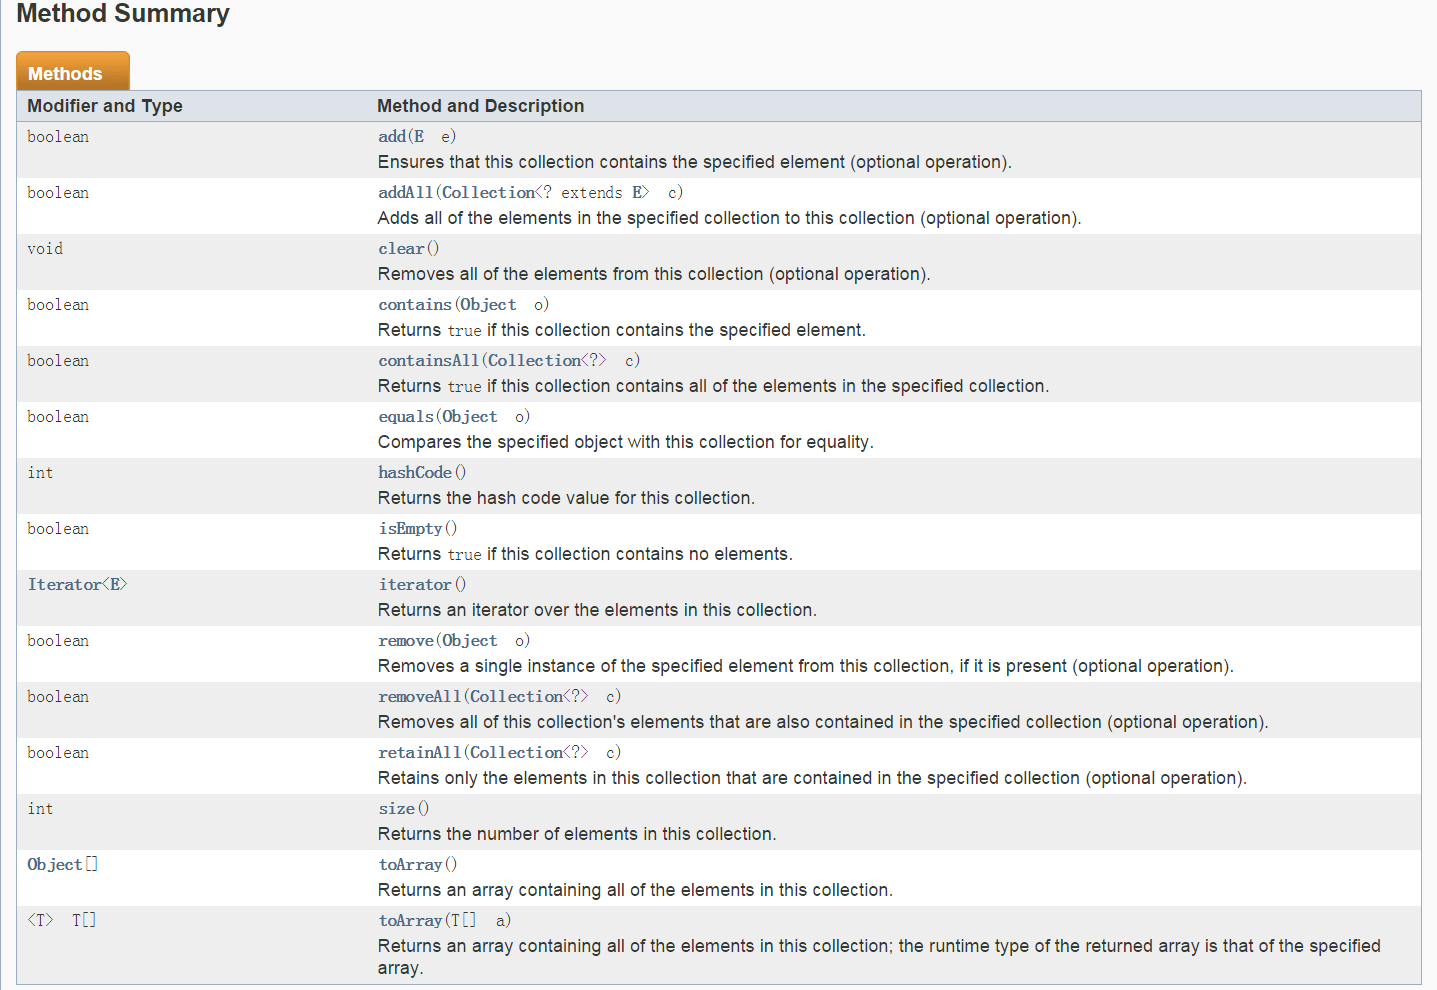Open the clear() method documentation
Viewport: 1437px width, 990px height.
pyautogui.click(x=400, y=248)
